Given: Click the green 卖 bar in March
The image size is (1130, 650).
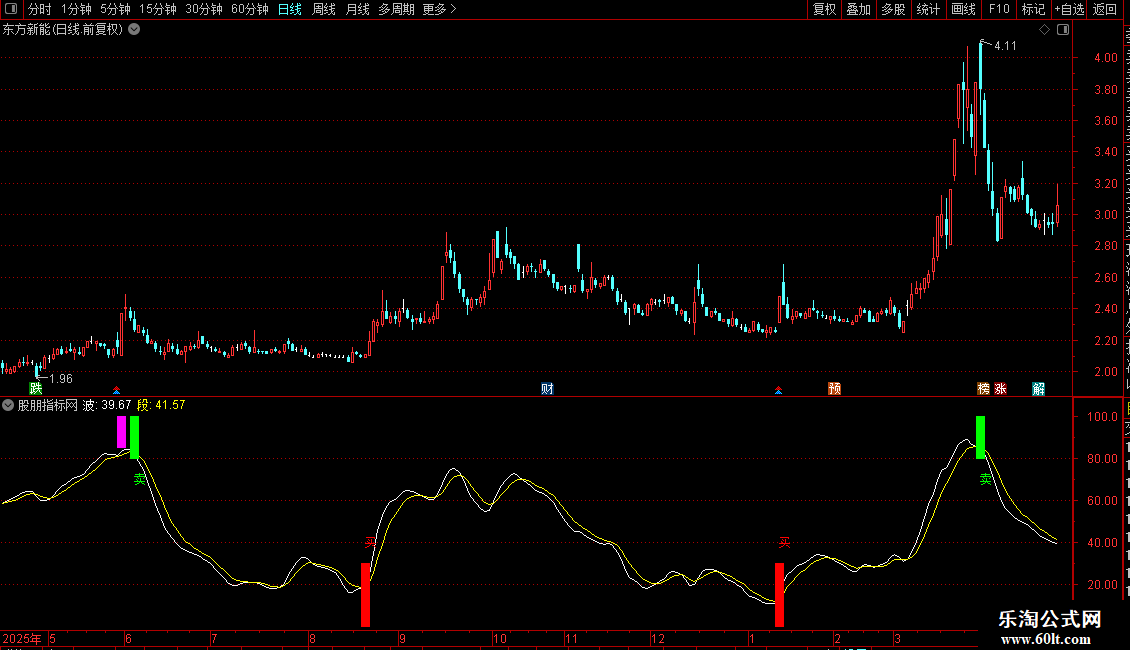Looking at the screenshot, I should (980, 437).
